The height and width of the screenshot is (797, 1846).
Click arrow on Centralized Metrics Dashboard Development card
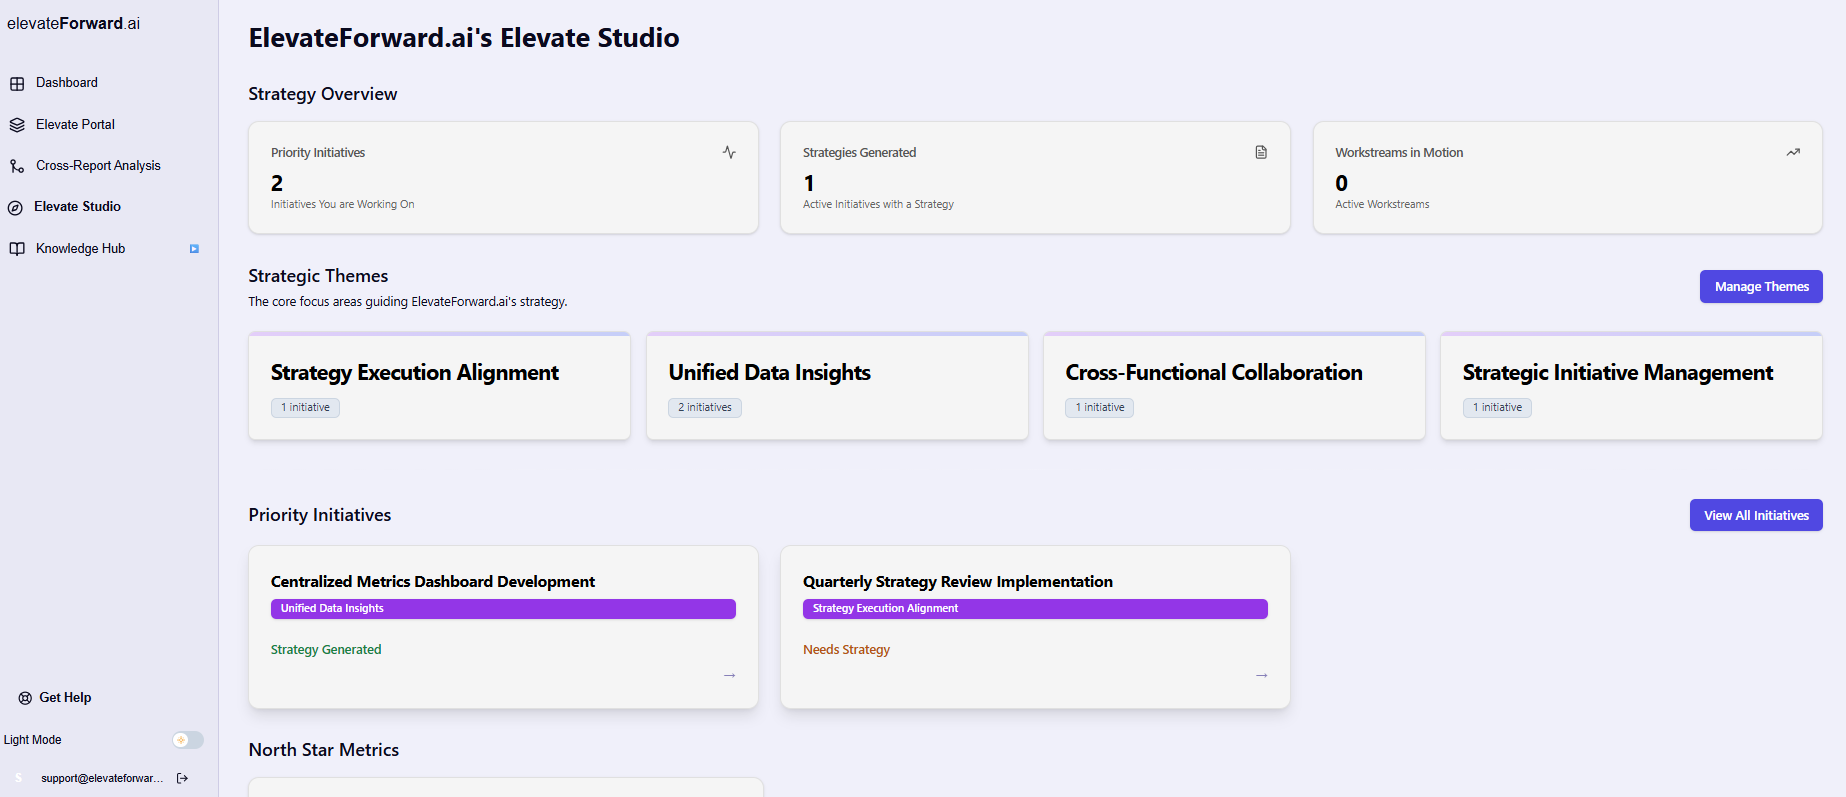coord(730,676)
